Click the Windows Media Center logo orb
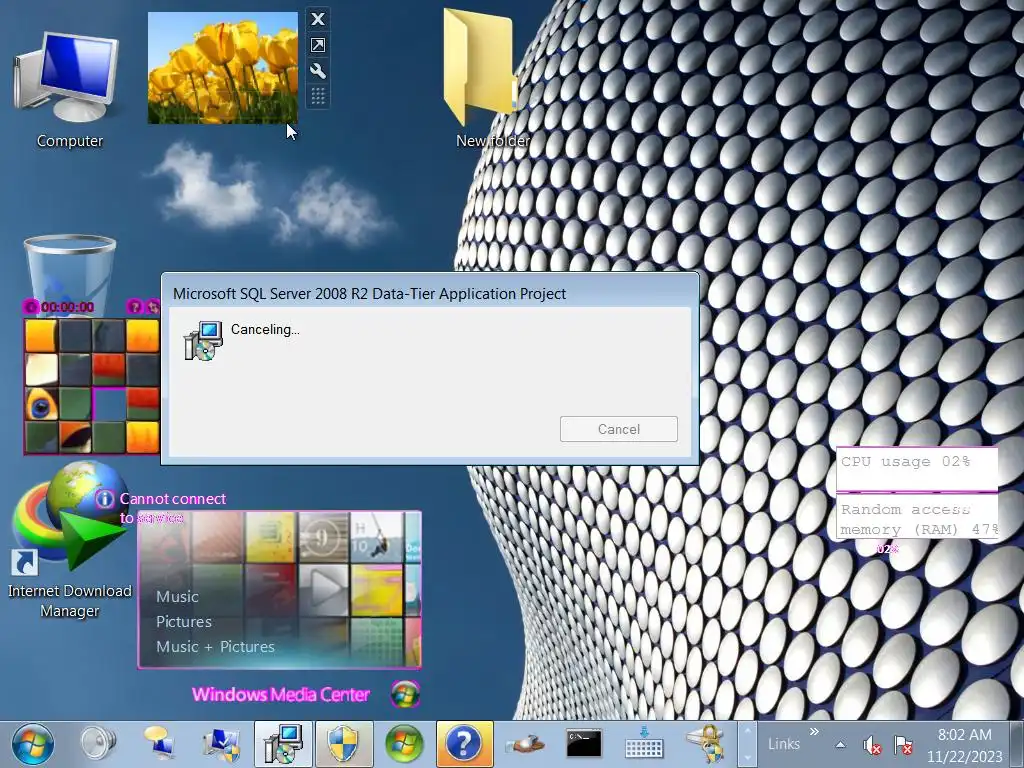1024x768 pixels. [405, 694]
